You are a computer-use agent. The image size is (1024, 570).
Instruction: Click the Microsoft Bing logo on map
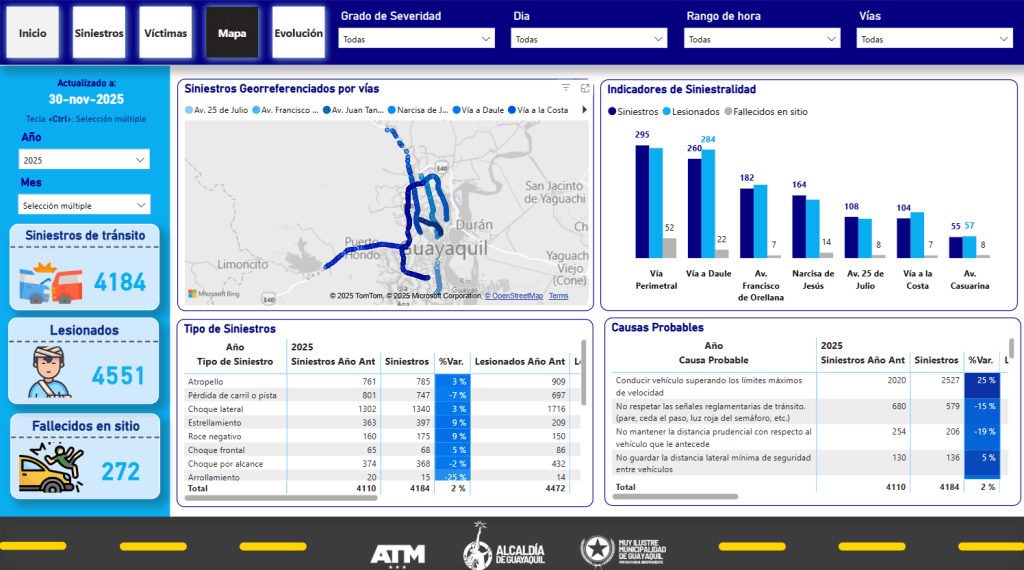click(x=215, y=294)
